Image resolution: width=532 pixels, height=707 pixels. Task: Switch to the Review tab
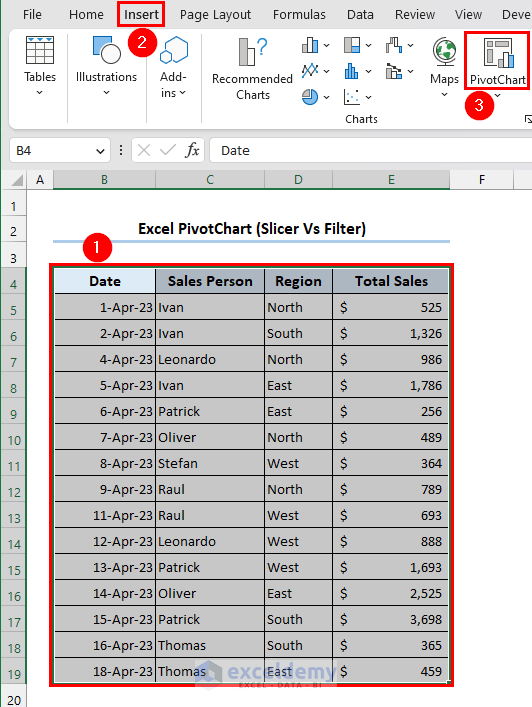pyautogui.click(x=415, y=14)
